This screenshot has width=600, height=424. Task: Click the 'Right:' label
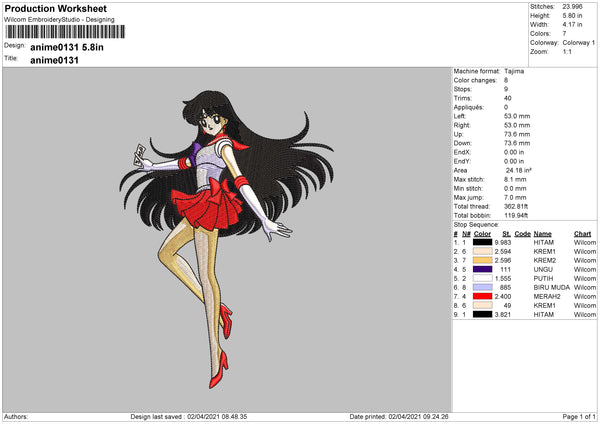pyautogui.click(x=462, y=126)
